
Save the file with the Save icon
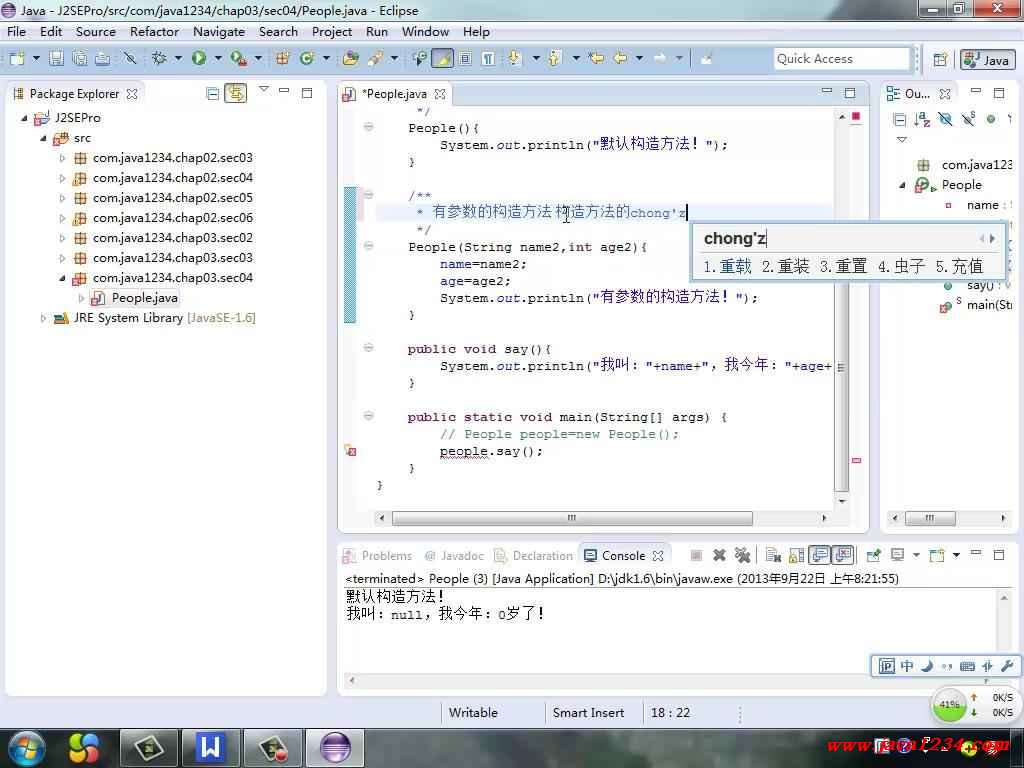pyautogui.click(x=57, y=59)
